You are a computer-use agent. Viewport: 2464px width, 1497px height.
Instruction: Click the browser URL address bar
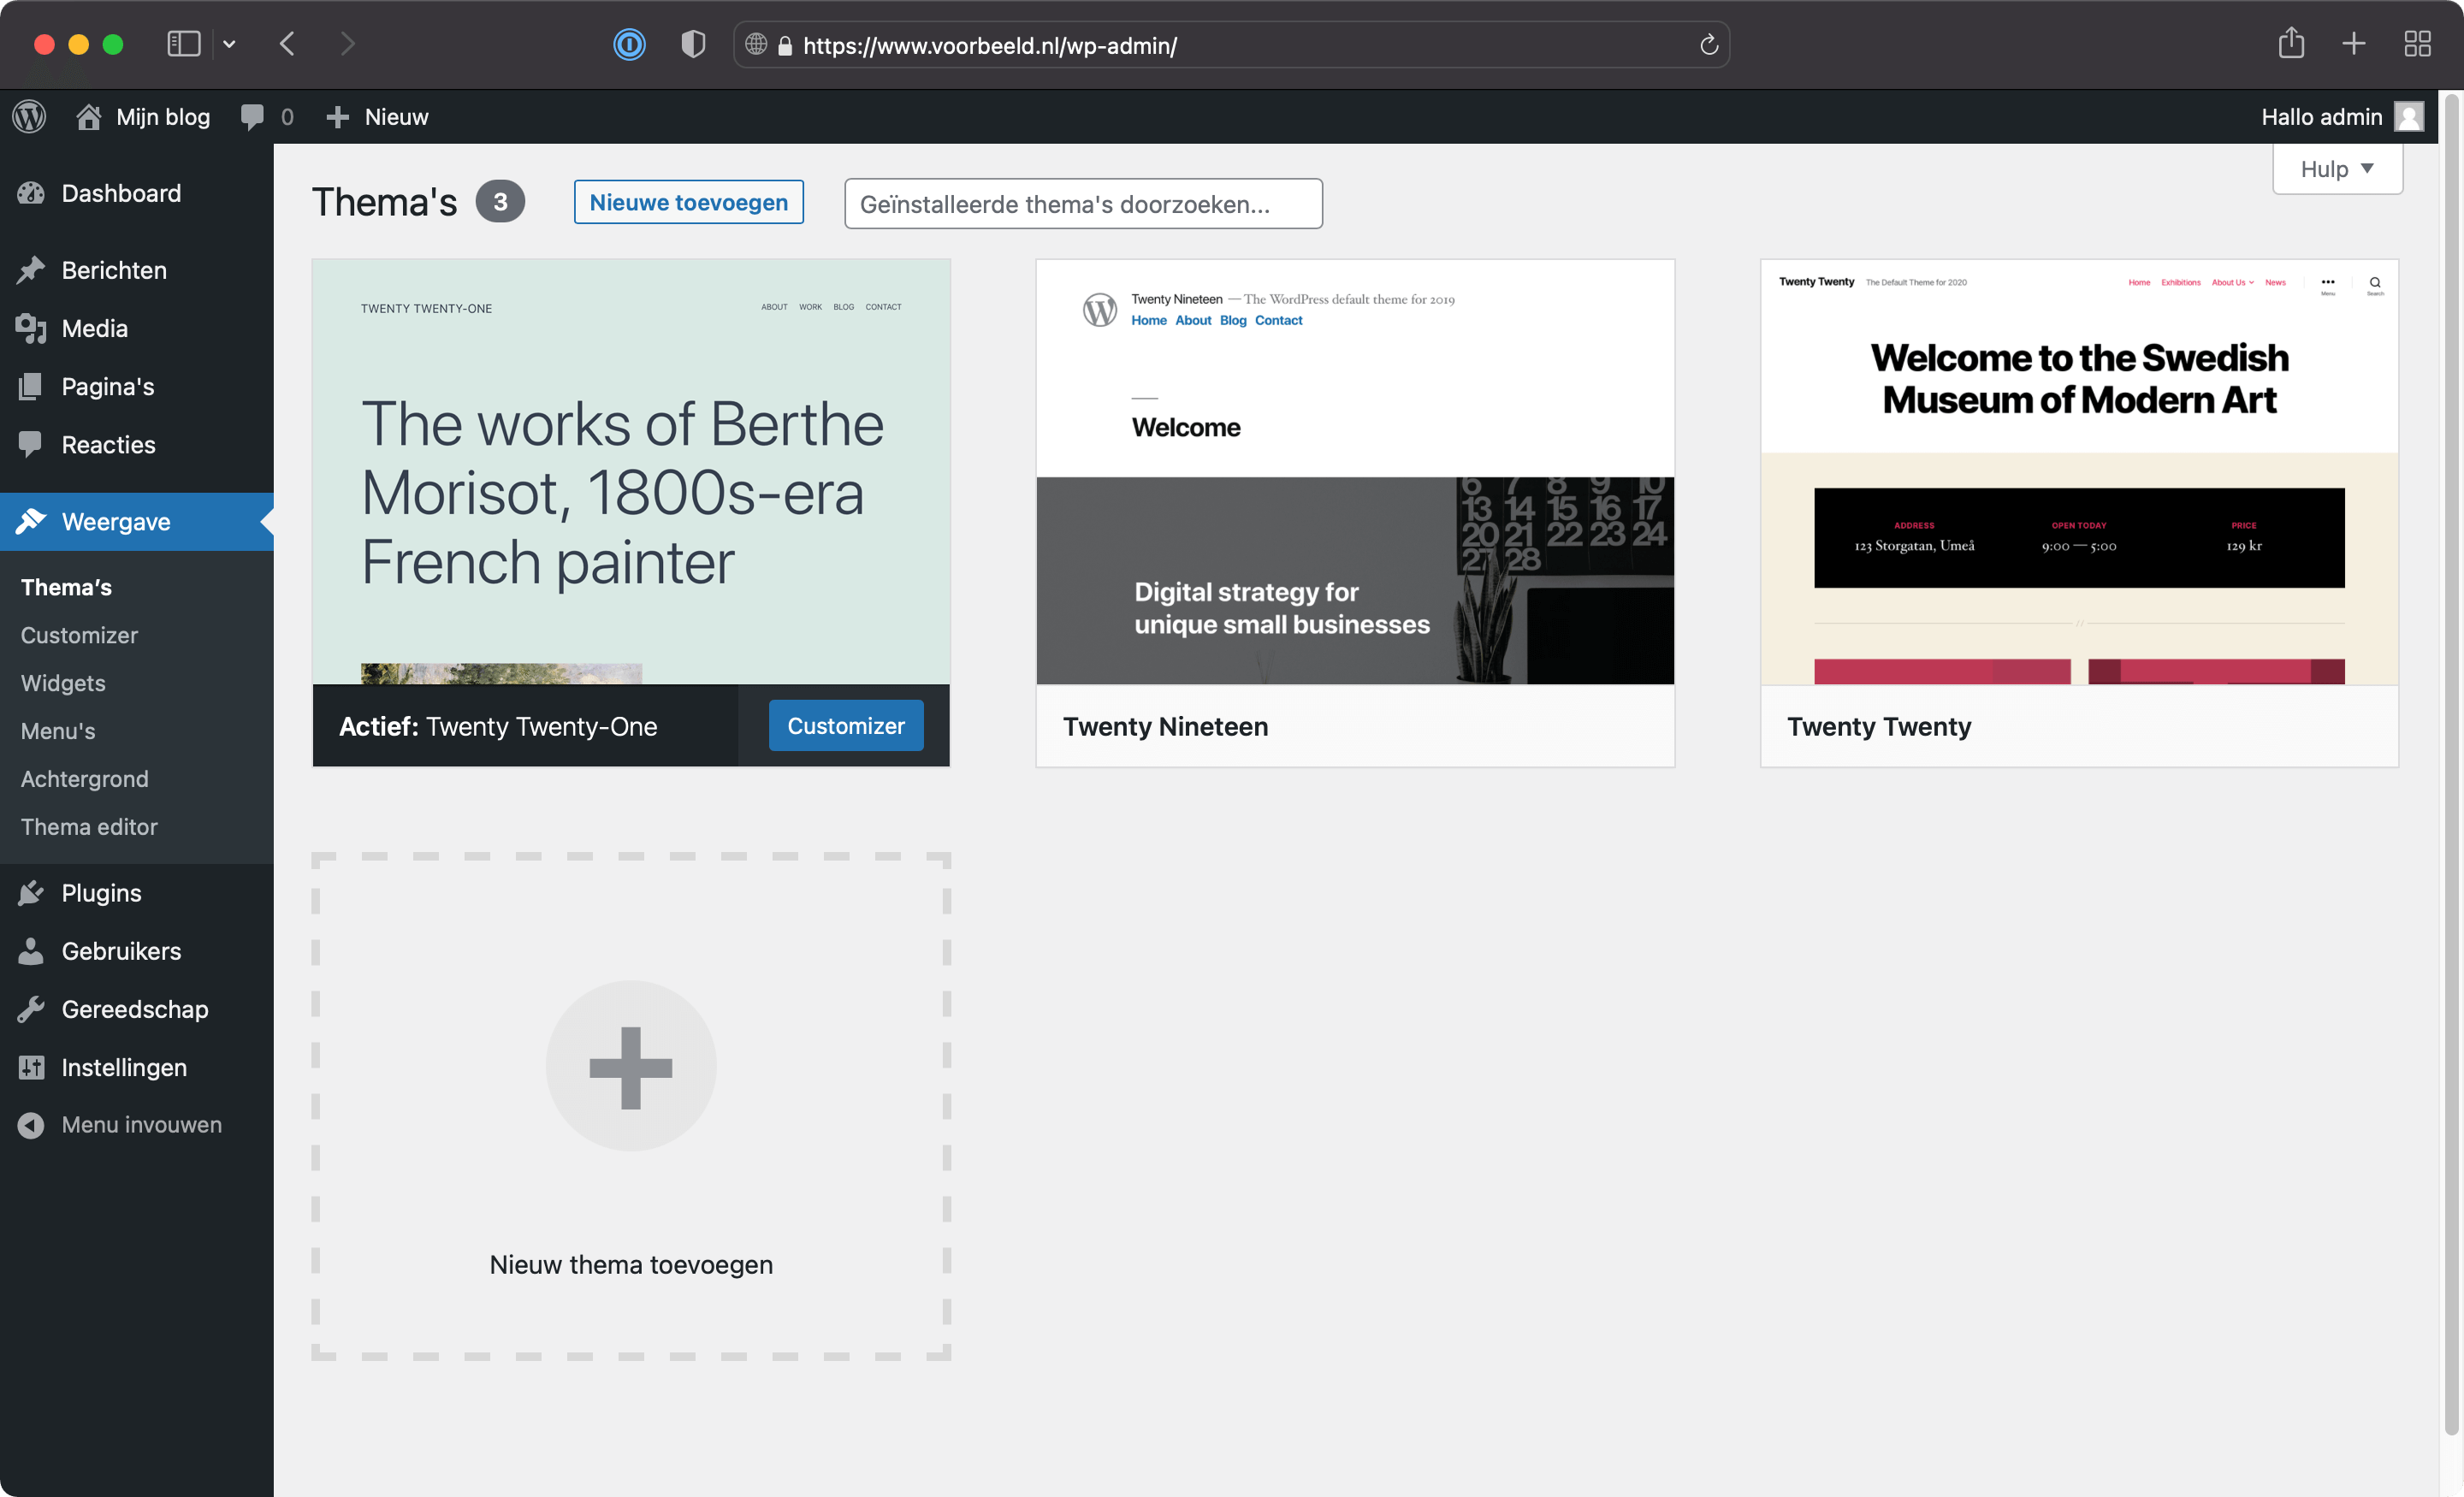point(1232,45)
